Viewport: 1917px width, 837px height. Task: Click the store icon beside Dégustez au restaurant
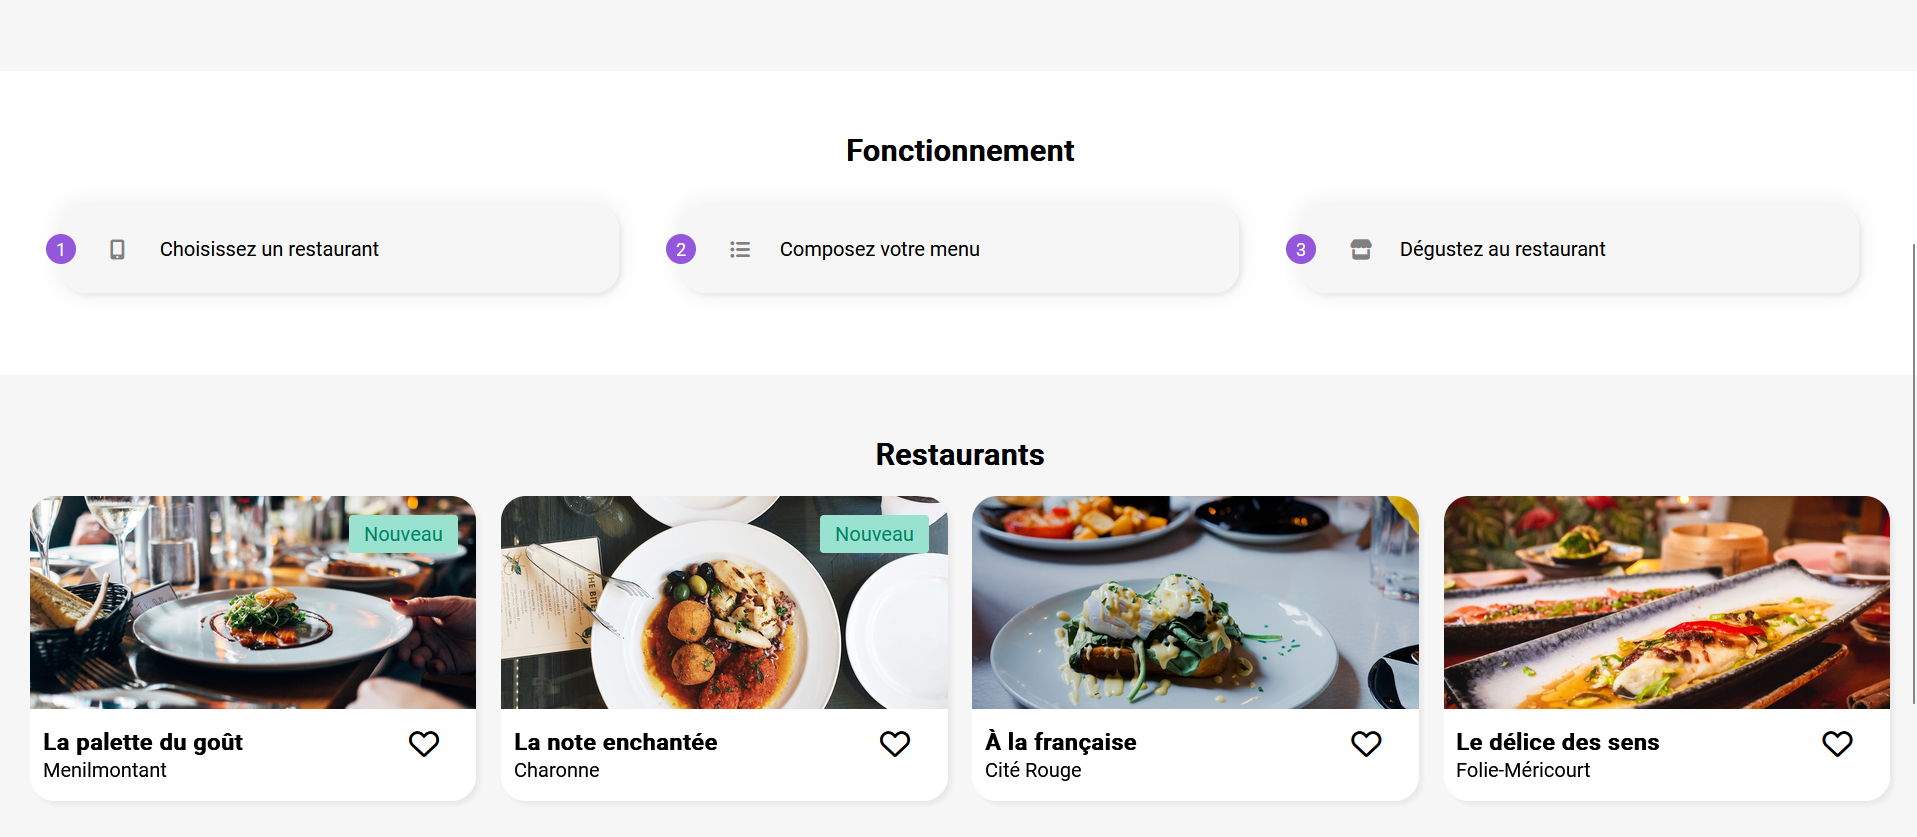[1361, 249]
